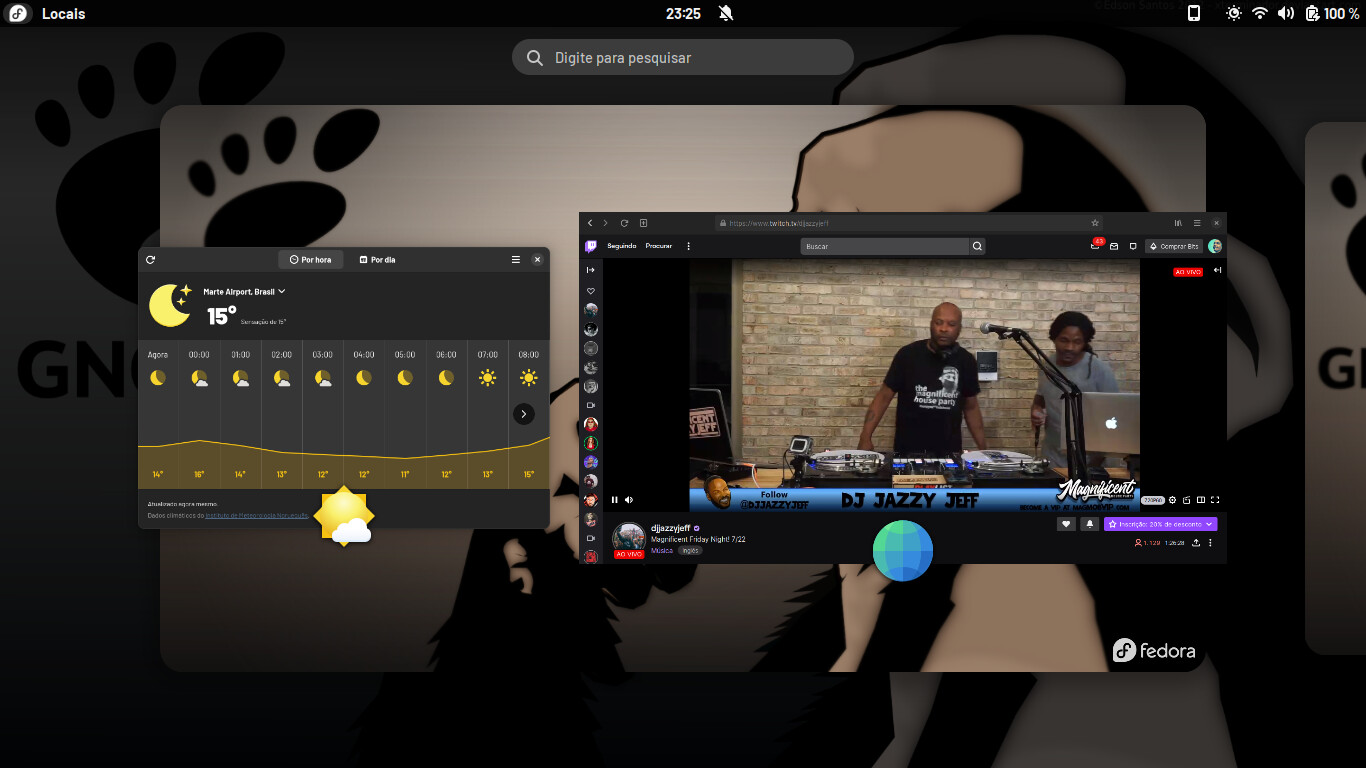This screenshot has width=1366, height=768.
Task: Open the browser hamburger menu
Action: pyautogui.click(x=1197, y=223)
